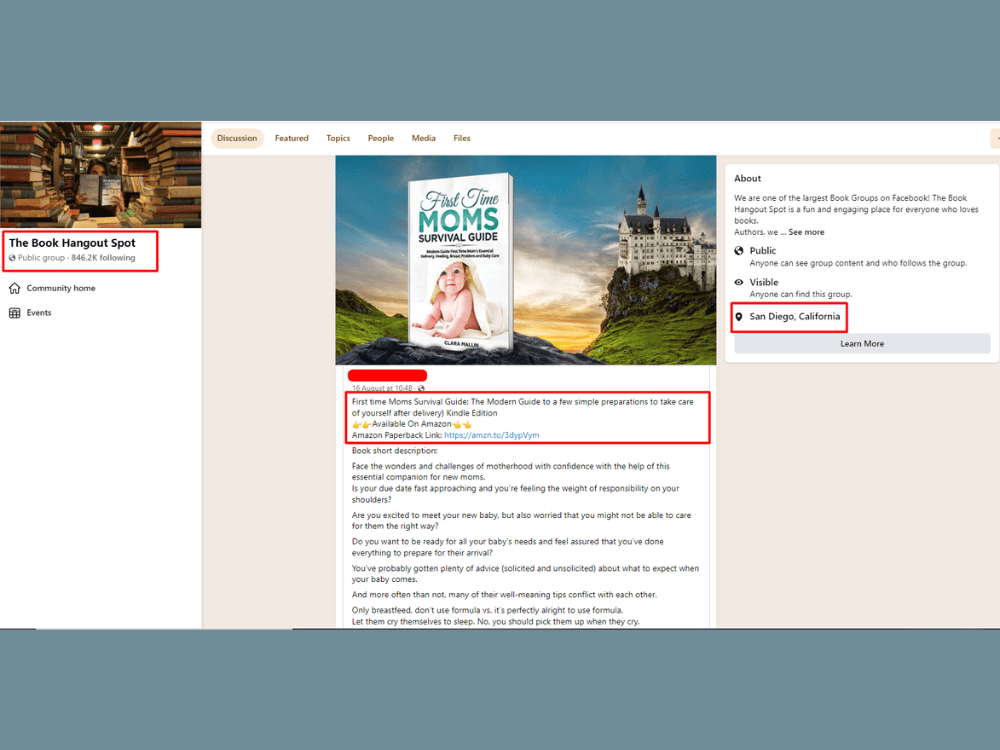Open Community home link

[61, 288]
